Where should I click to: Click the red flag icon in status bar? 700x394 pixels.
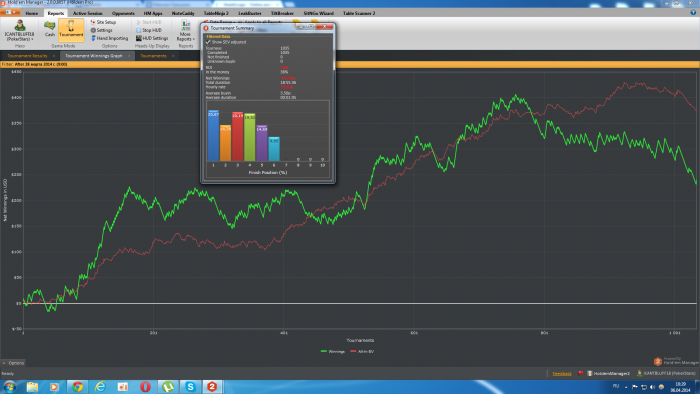coord(580,373)
